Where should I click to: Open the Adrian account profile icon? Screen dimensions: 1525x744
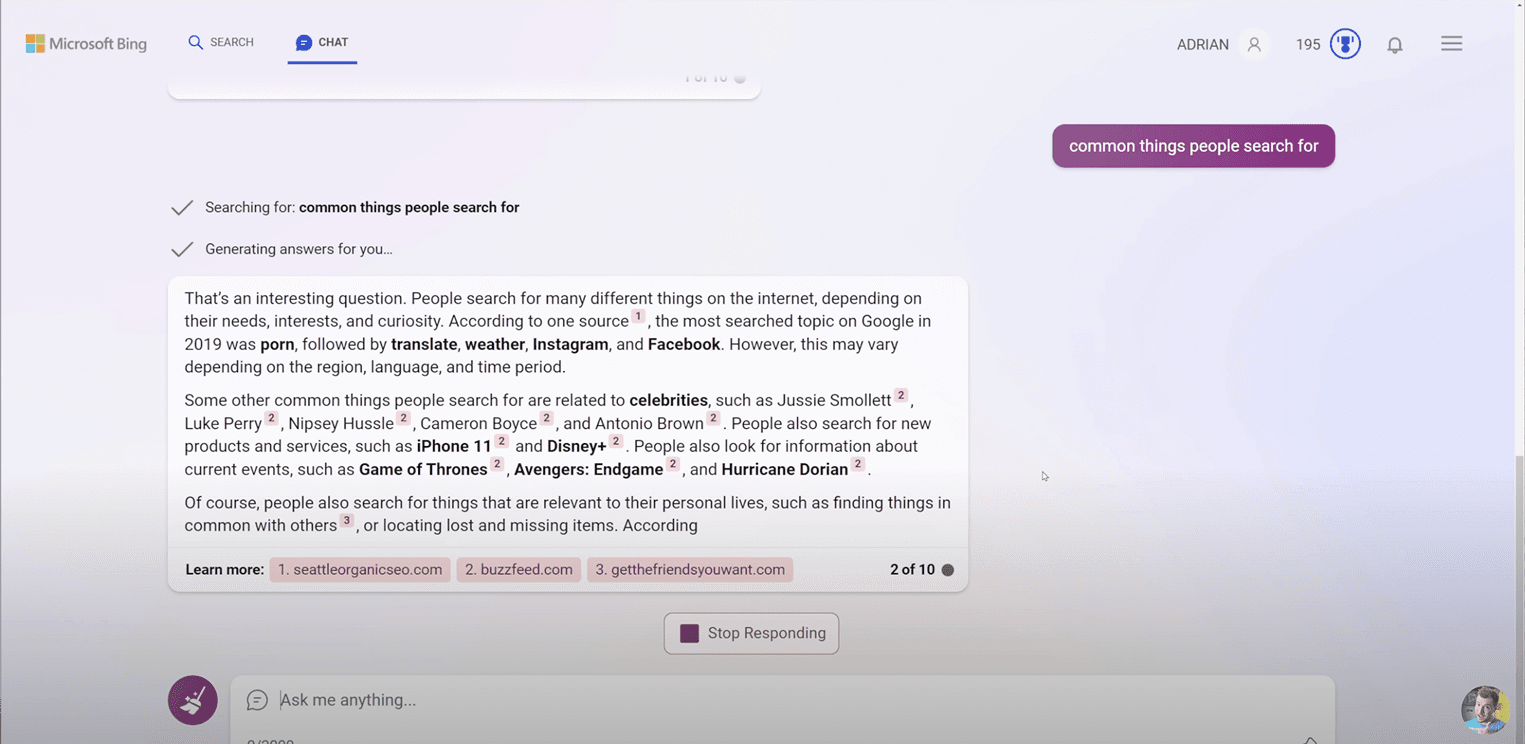tap(1254, 44)
